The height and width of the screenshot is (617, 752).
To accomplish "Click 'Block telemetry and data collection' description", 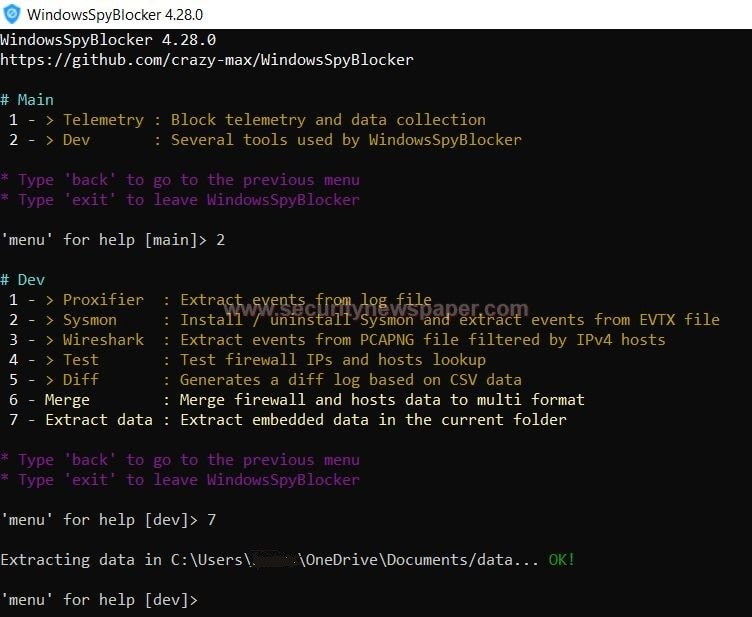I will pyautogui.click(x=329, y=120).
